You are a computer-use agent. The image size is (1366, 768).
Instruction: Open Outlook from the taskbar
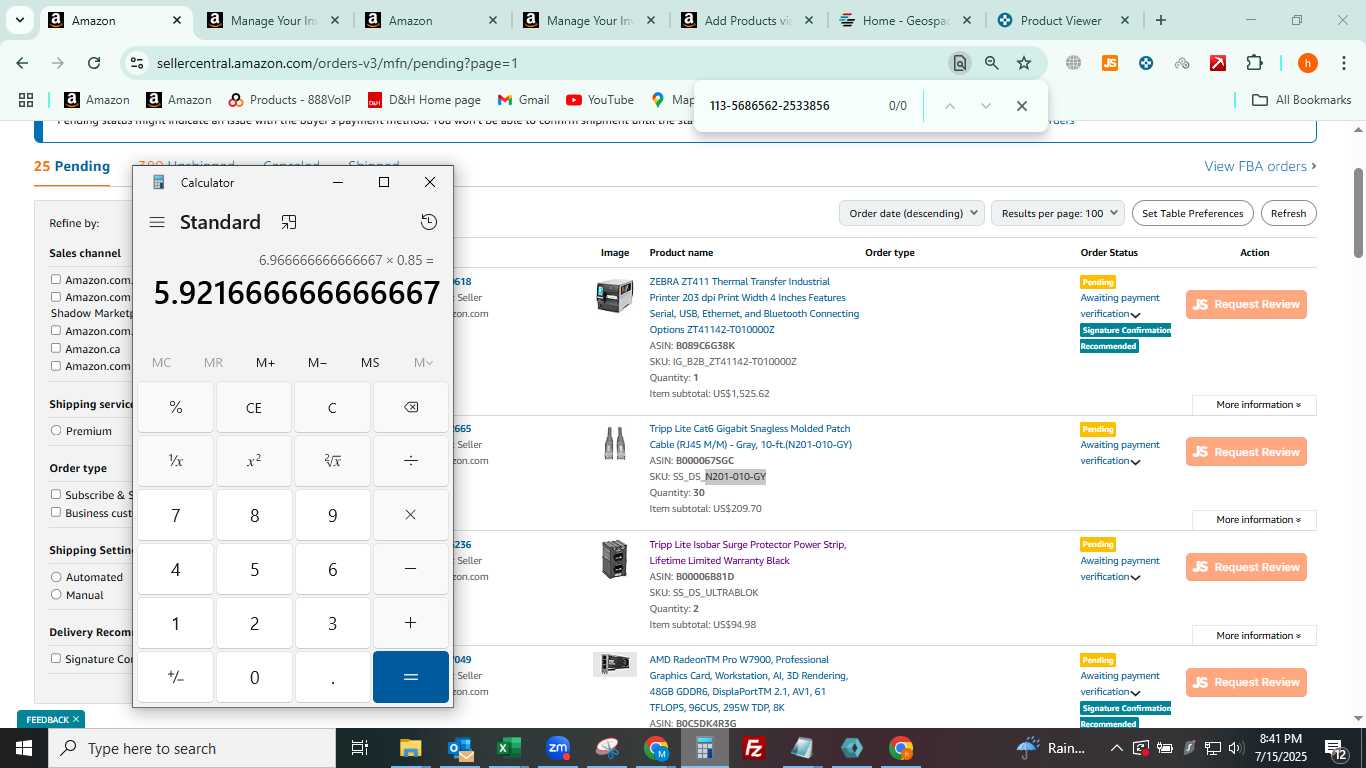point(460,748)
